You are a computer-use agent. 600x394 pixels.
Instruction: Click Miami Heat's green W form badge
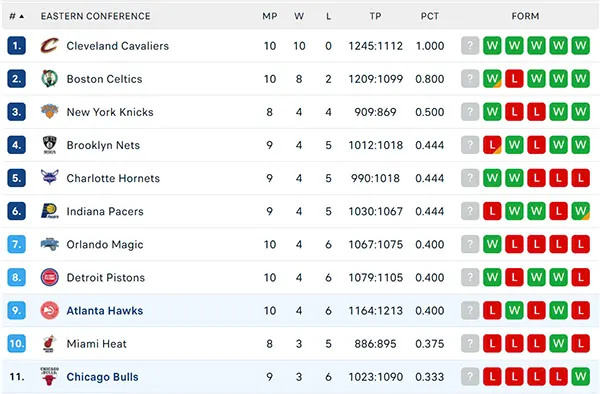coord(558,344)
